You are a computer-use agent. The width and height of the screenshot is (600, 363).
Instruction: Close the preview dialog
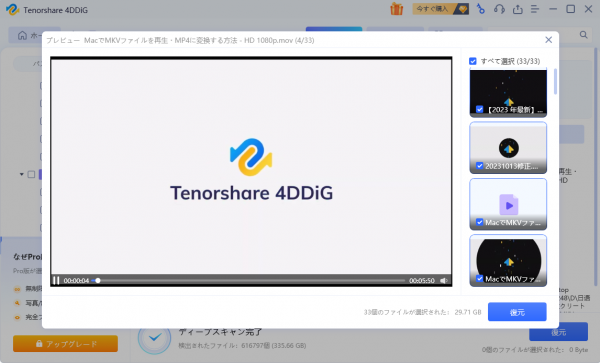(548, 40)
